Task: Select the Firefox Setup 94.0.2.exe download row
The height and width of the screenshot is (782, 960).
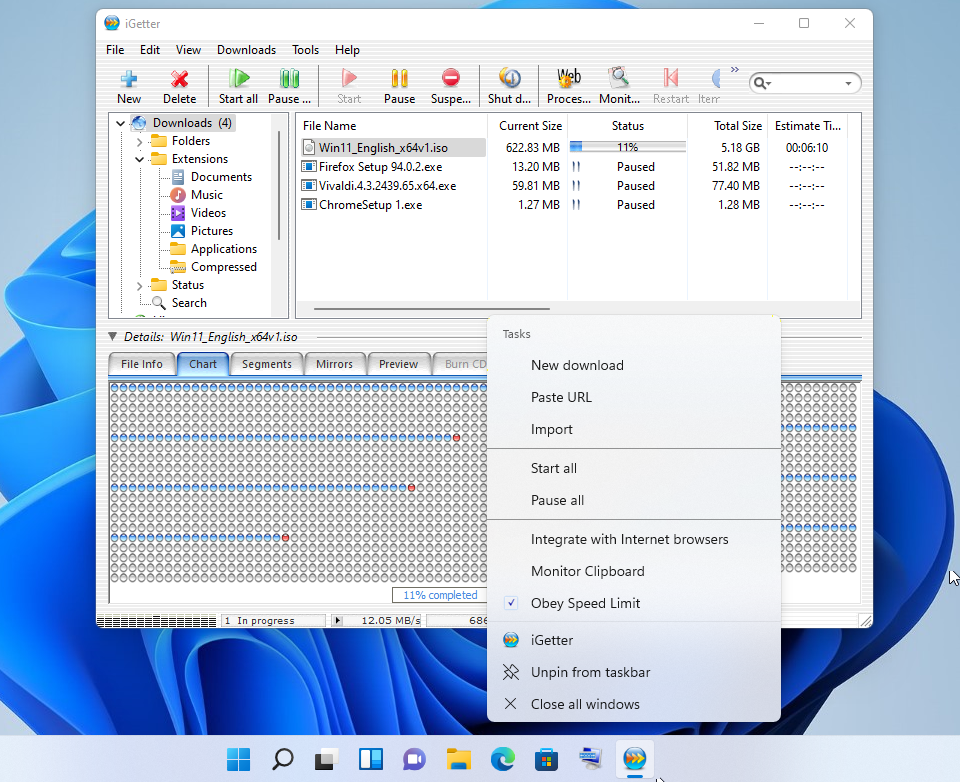Action: coord(380,167)
